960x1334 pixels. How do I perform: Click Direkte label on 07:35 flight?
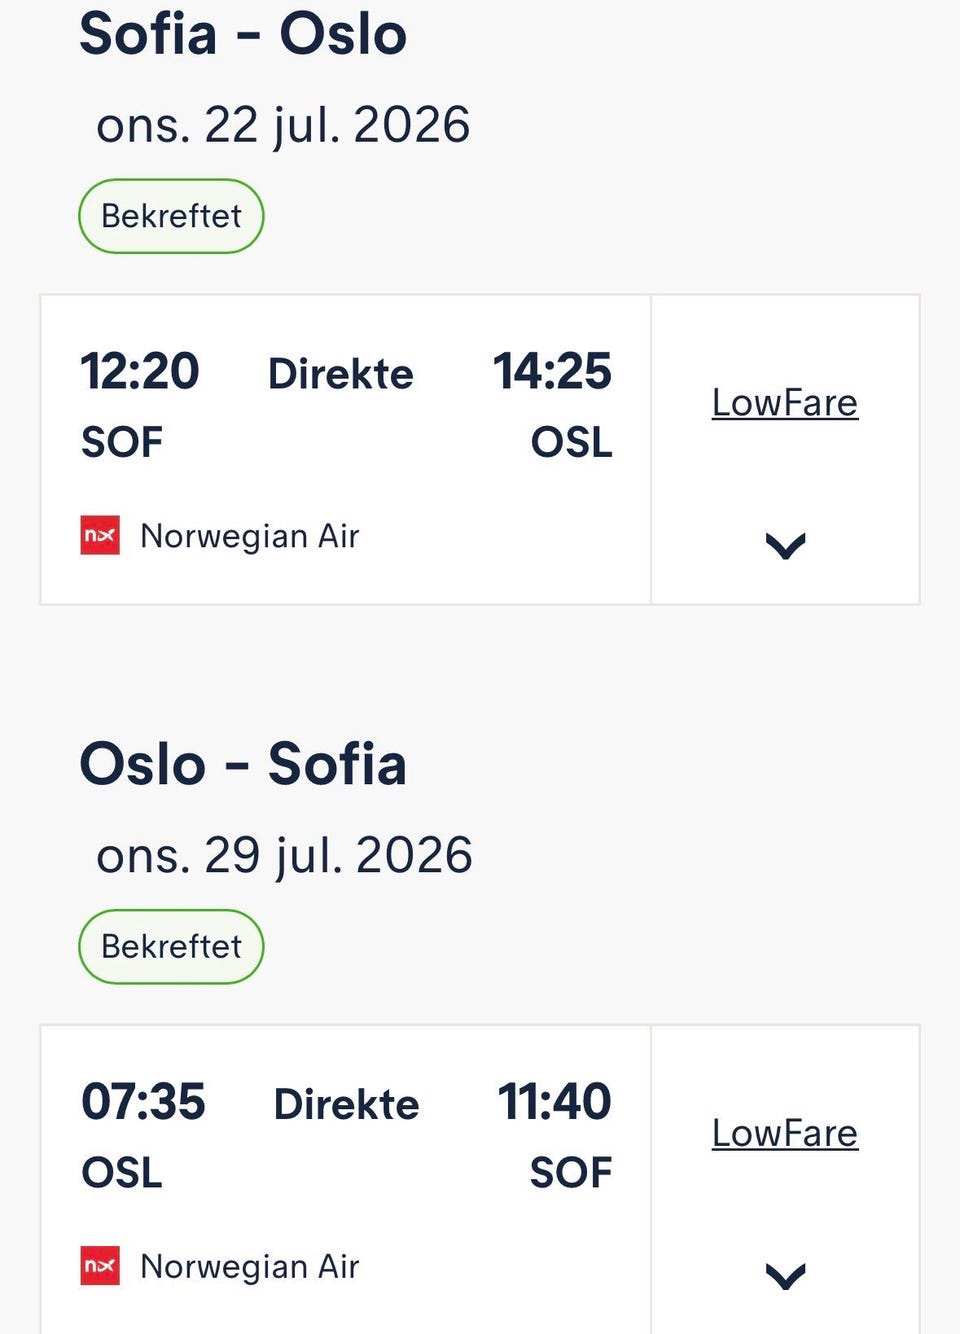[346, 1104]
